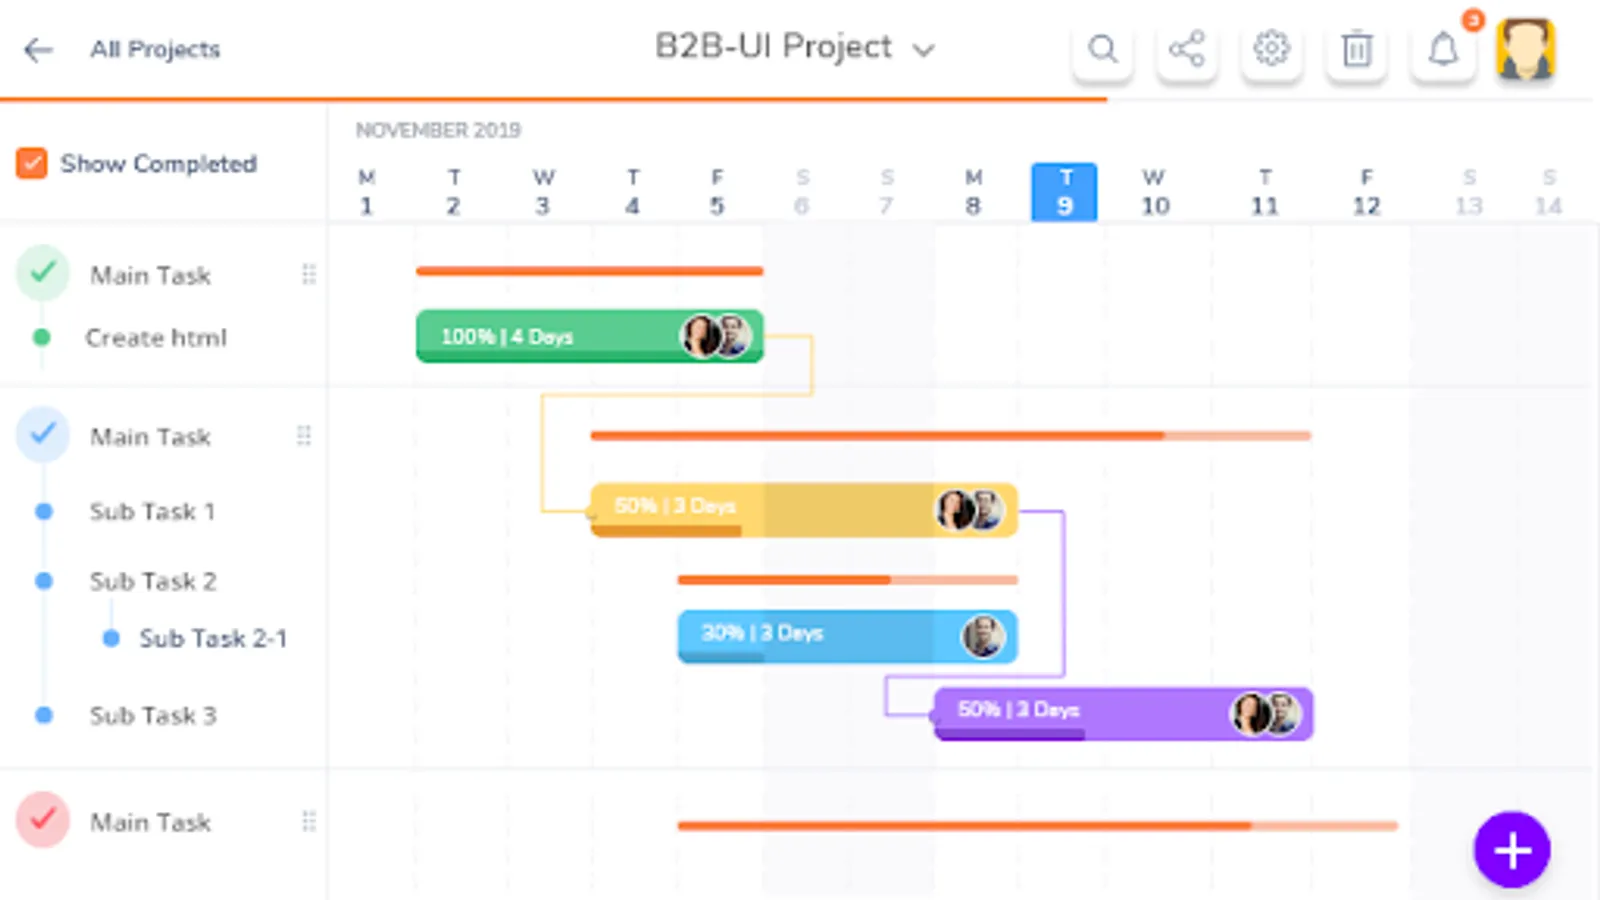The width and height of the screenshot is (1600, 900).
Task: Click the purple plus add button
Action: tap(1512, 850)
